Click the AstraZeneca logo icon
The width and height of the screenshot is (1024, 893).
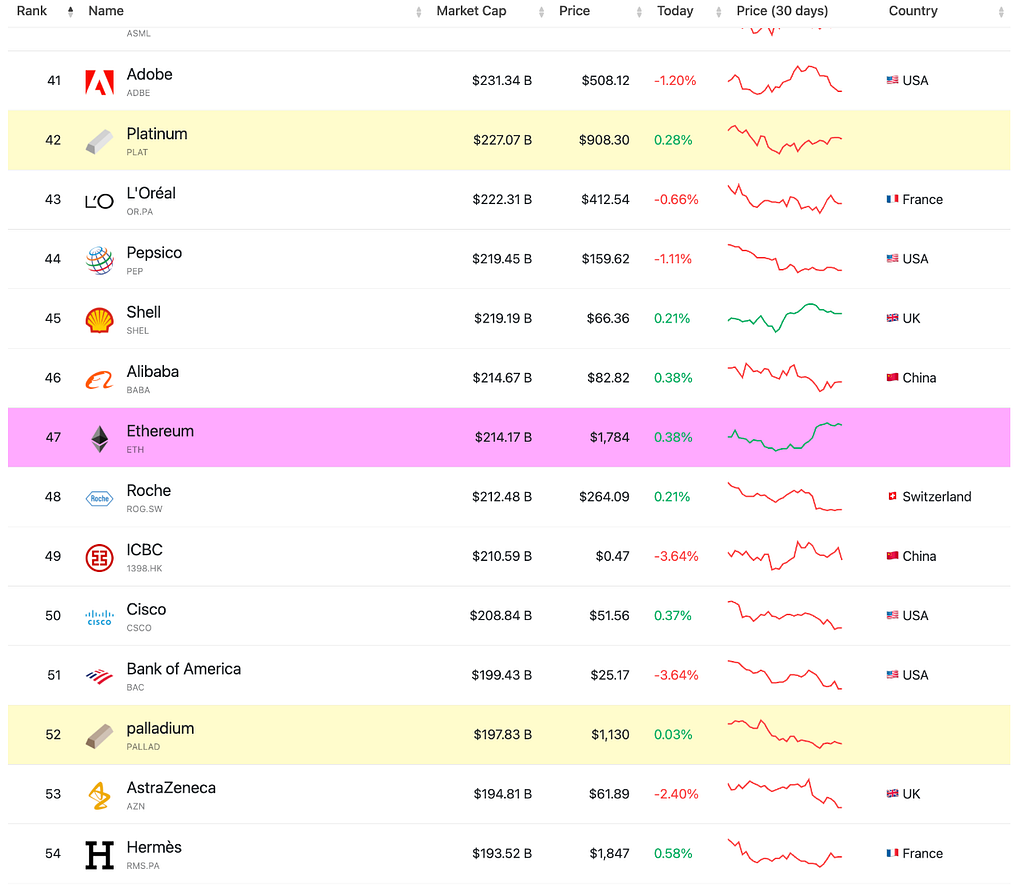point(99,795)
